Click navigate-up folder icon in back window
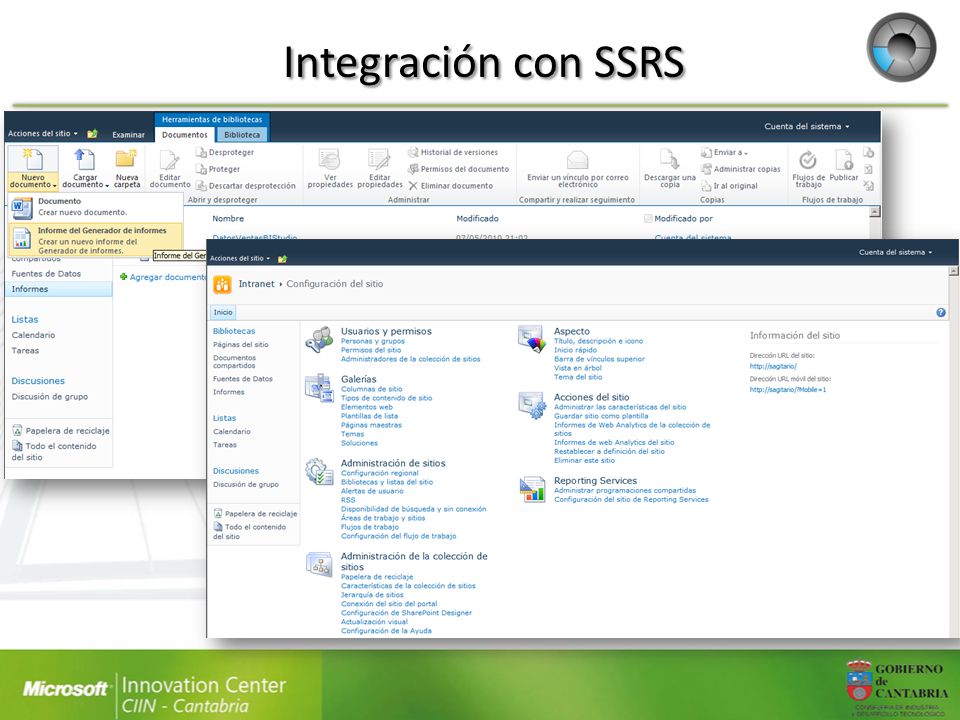The image size is (960, 720). pyautogui.click(x=92, y=133)
